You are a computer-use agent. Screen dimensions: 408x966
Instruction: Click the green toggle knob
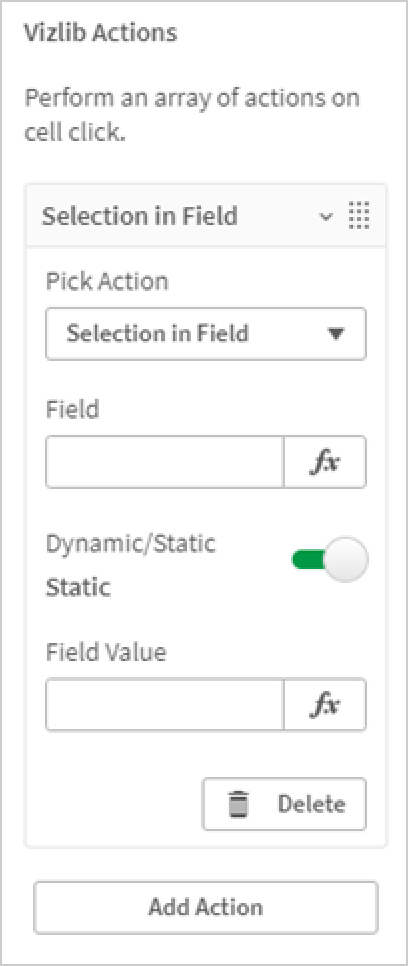(346, 560)
